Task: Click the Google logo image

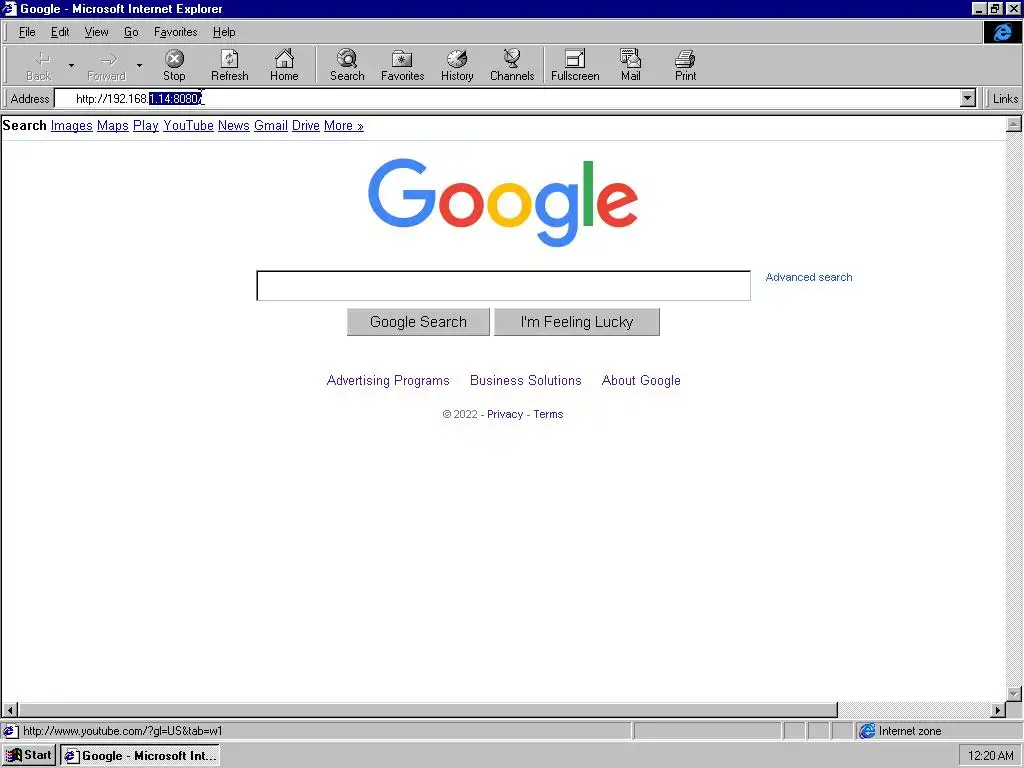Action: (503, 202)
